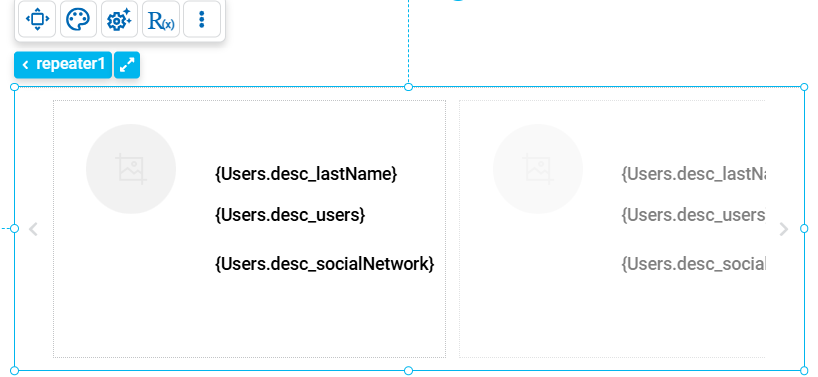Open the R(x) expression icon
Image resolution: width=818 pixels, height=377 pixels.
[x=161, y=19]
